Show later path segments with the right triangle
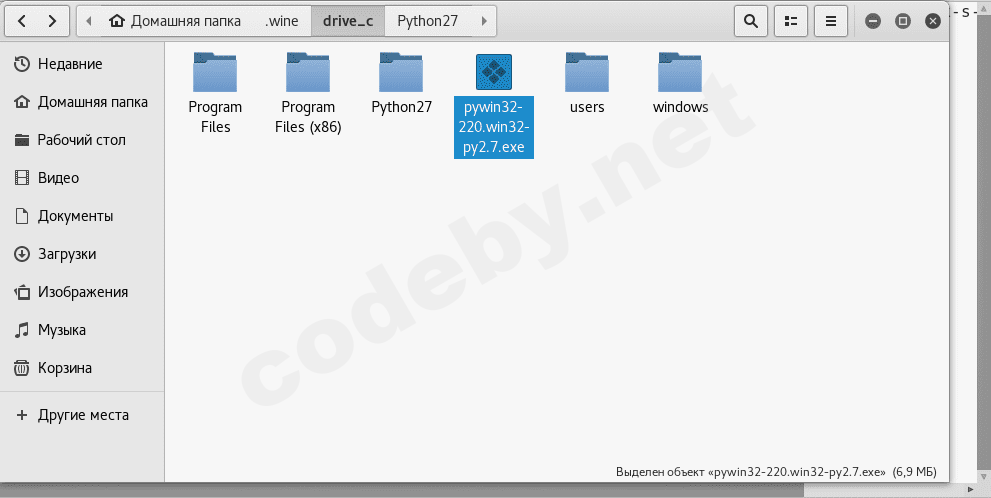 coord(484,21)
